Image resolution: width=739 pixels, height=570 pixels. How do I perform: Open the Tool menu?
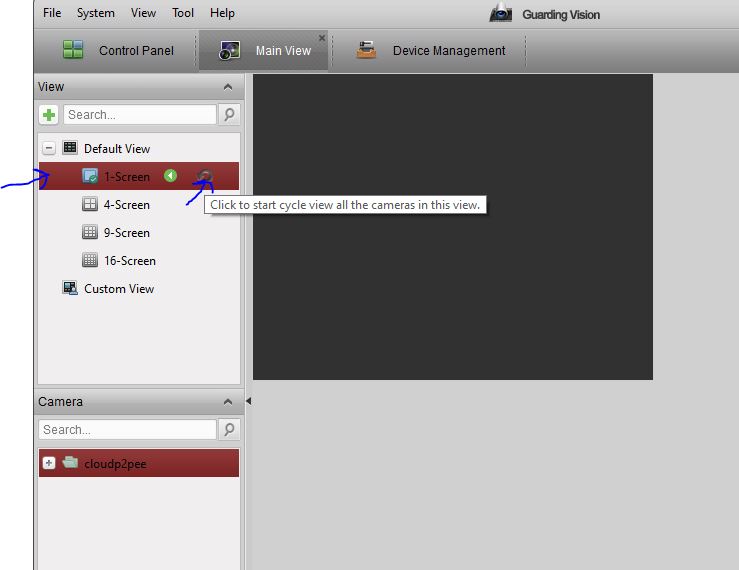(x=183, y=13)
